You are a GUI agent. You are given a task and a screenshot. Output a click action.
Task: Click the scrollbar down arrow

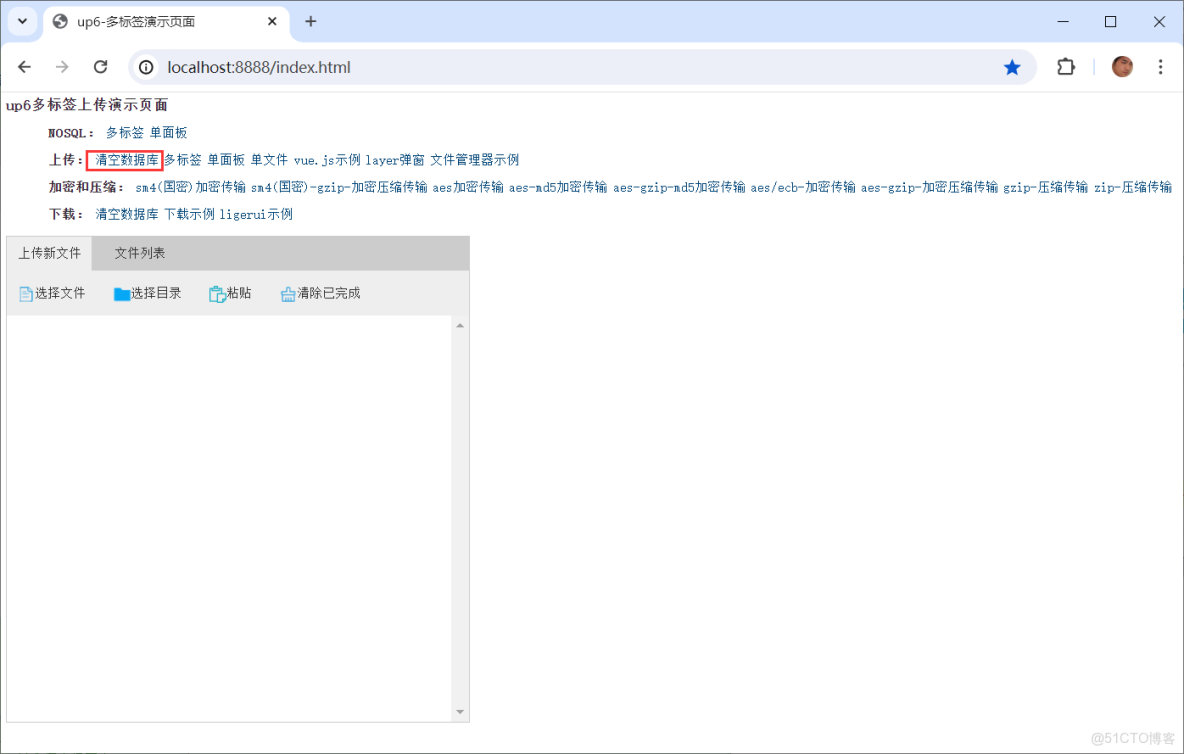click(x=460, y=711)
